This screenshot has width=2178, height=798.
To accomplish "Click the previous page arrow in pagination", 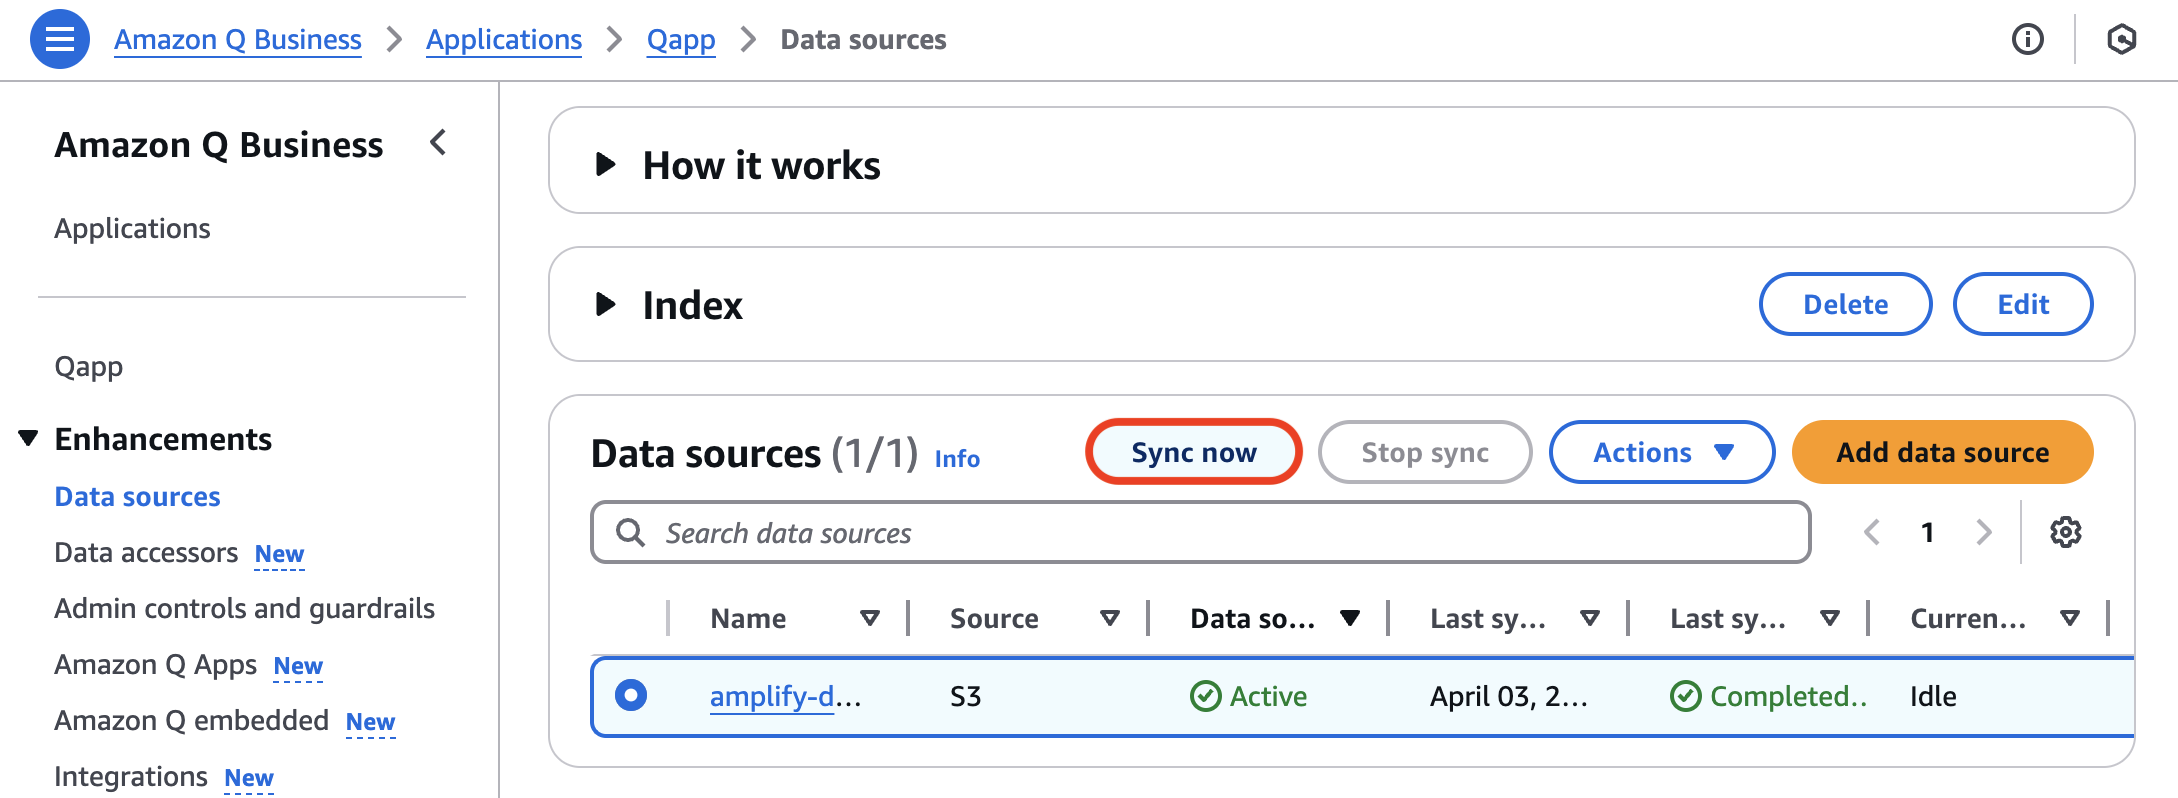I will (x=1872, y=532).
